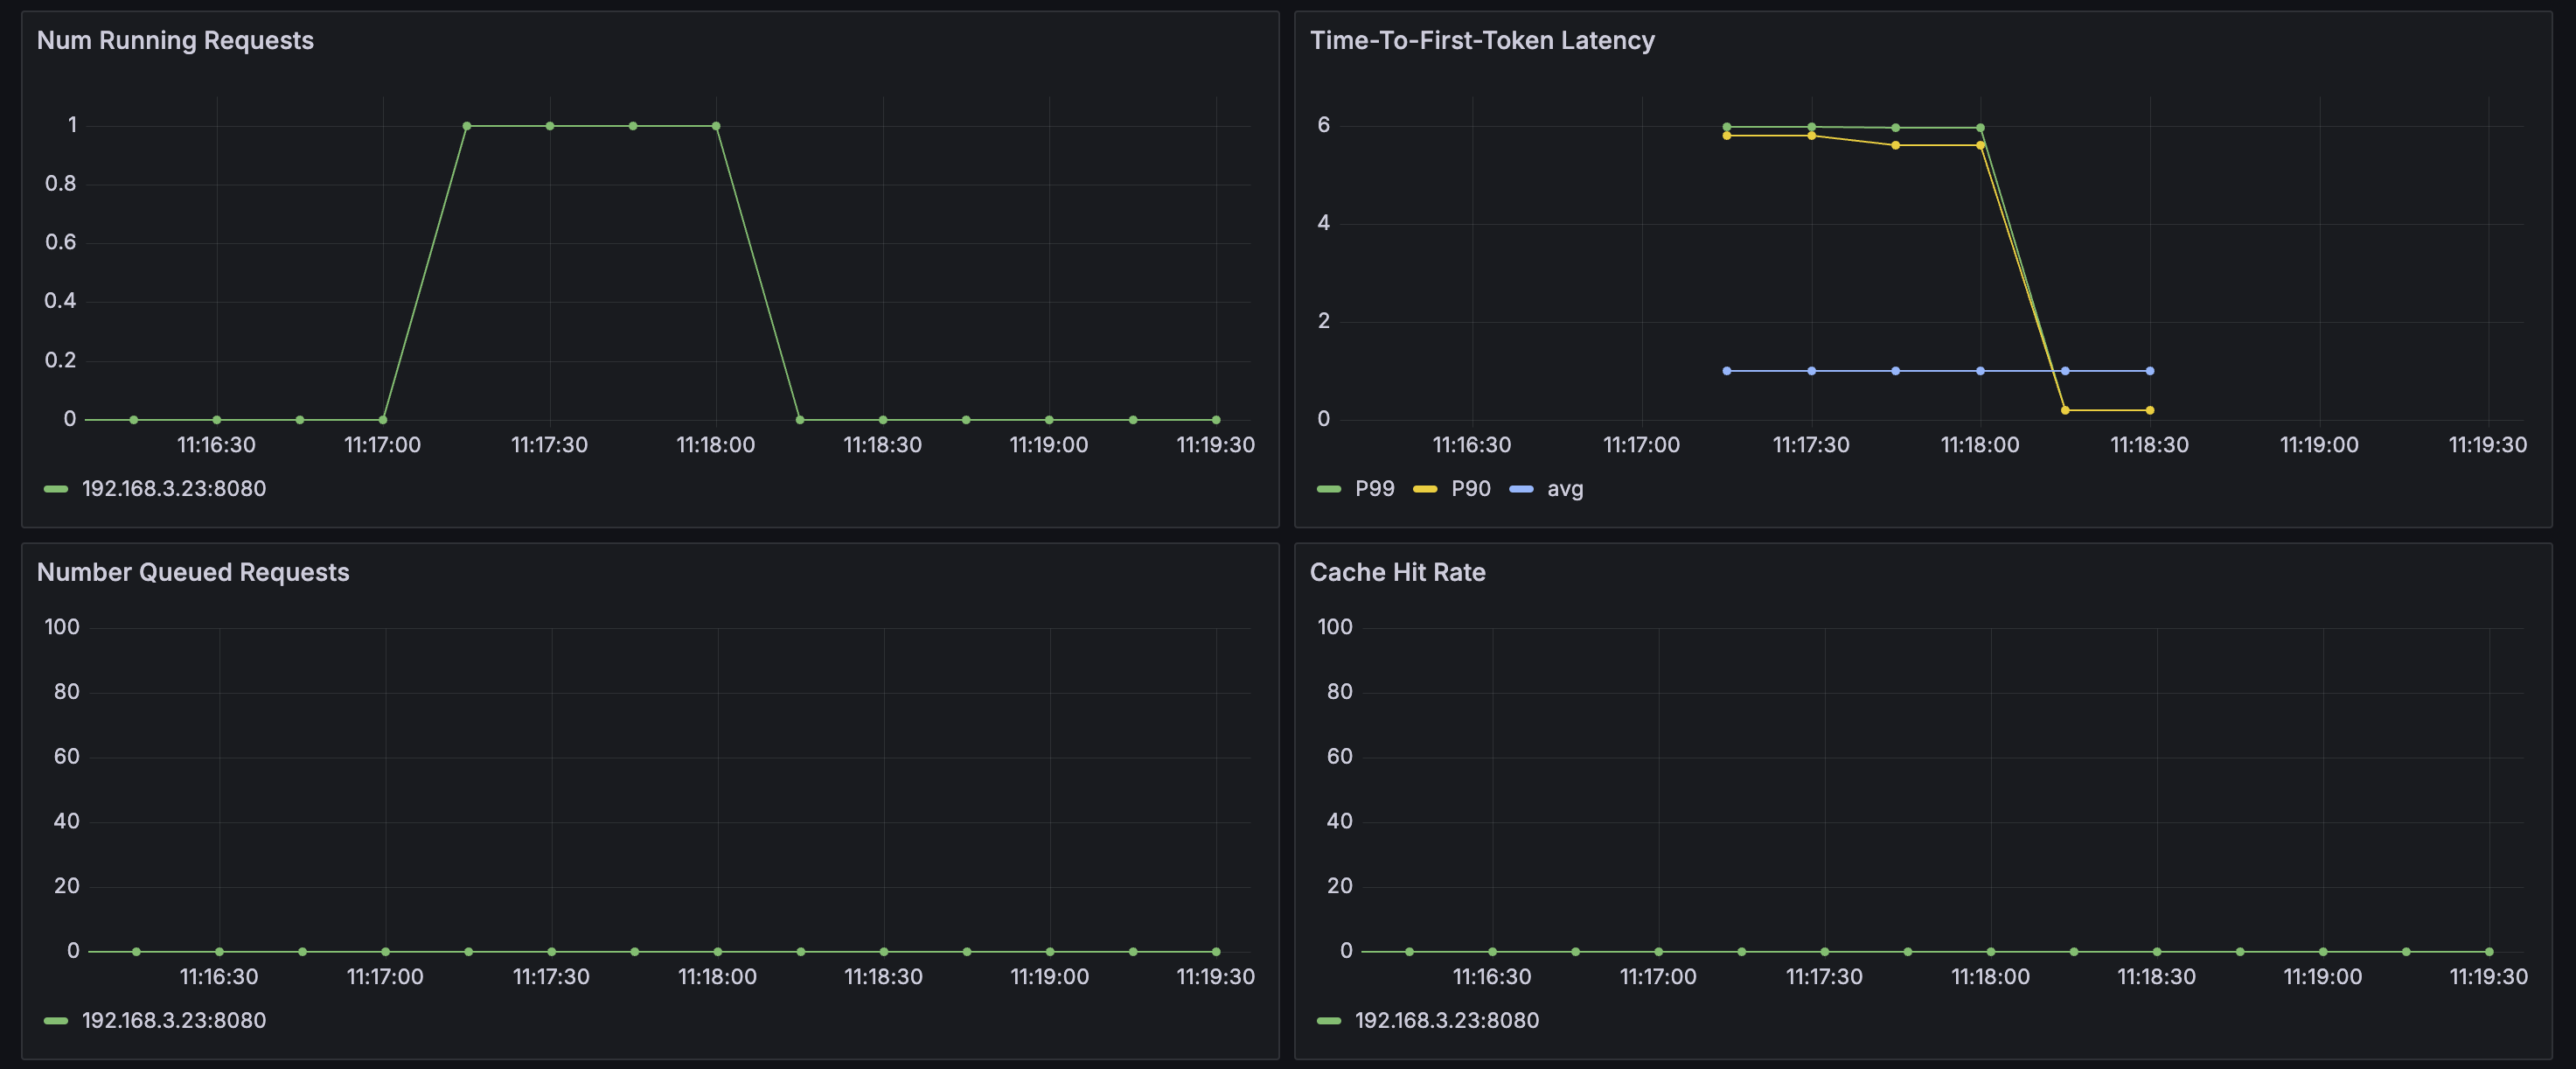Click the 11:19:00 axis label in Latency panel

(2319, 445)
